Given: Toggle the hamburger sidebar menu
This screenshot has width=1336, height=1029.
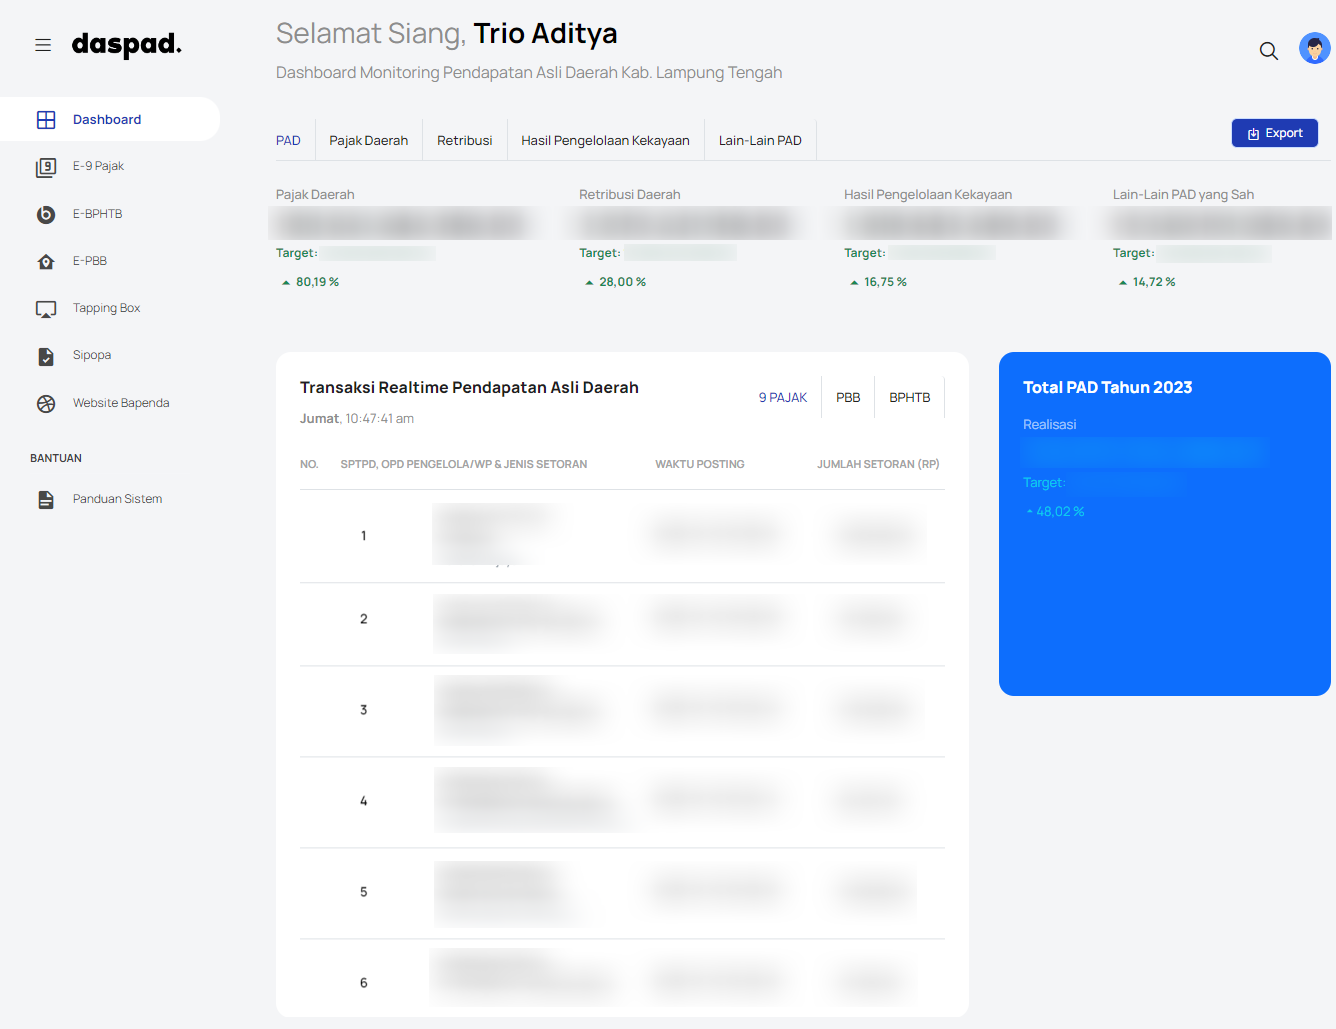Looking at the screenshot, I should coord(43,45).
